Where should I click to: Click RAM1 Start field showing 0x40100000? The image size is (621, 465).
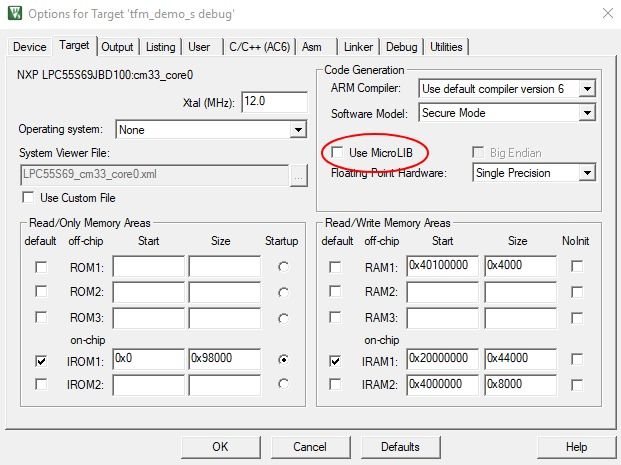pos(442,265)
